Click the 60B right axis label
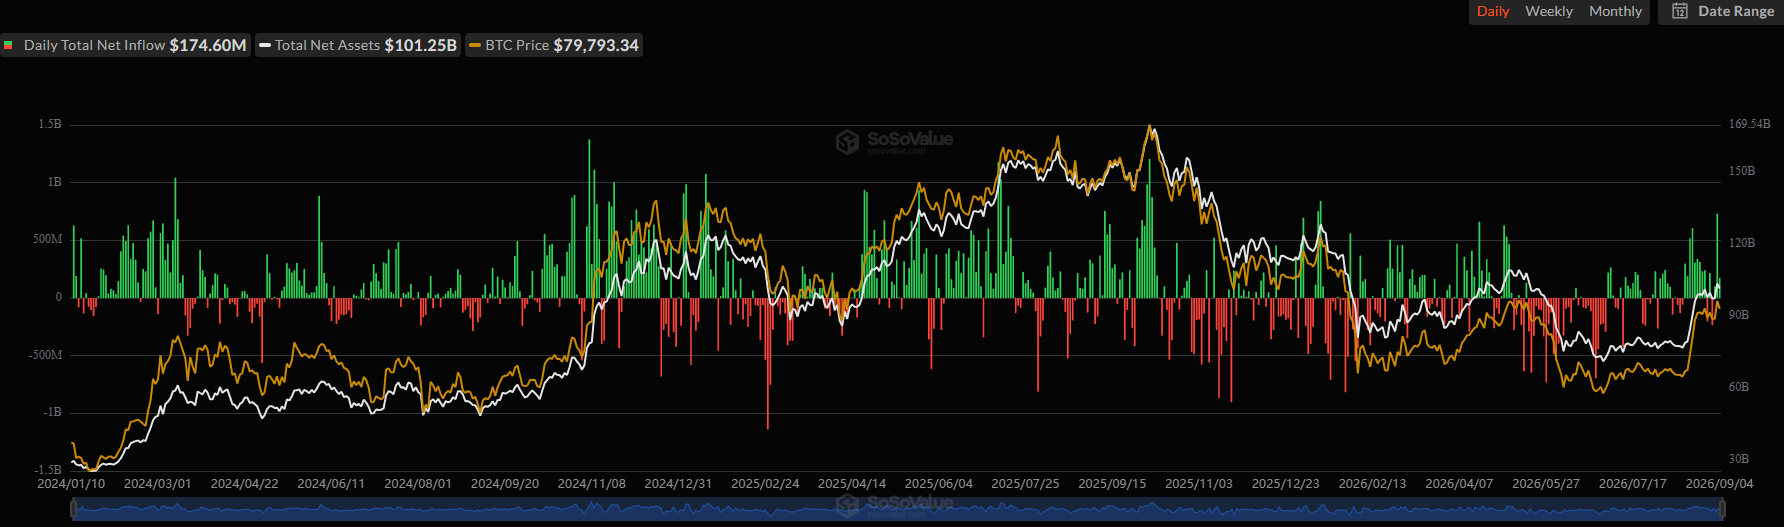1784x527 pixels. tap(1739, 387)
